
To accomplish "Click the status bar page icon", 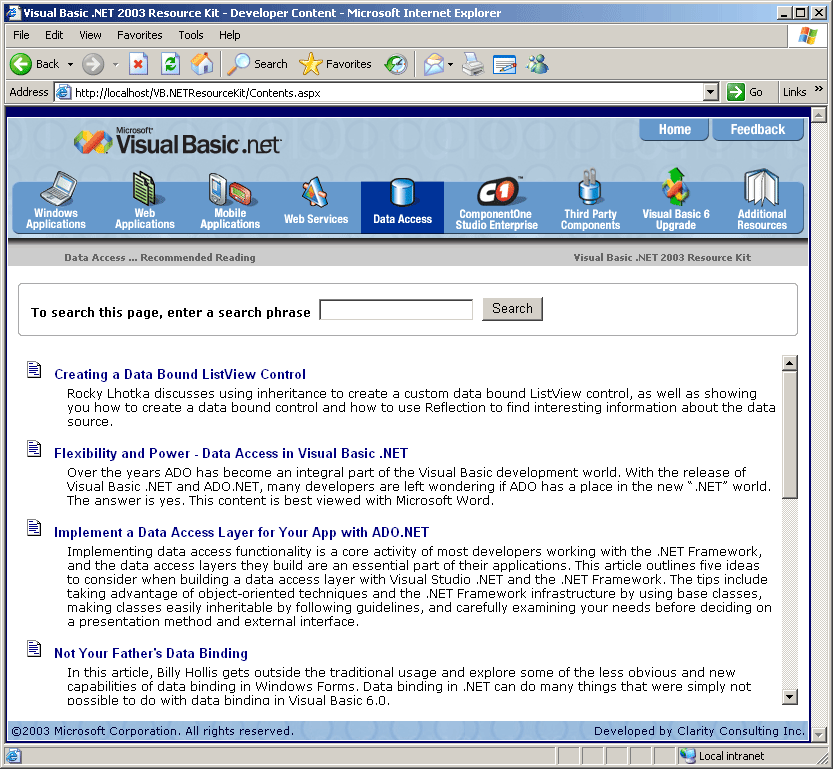I will 14,756.
